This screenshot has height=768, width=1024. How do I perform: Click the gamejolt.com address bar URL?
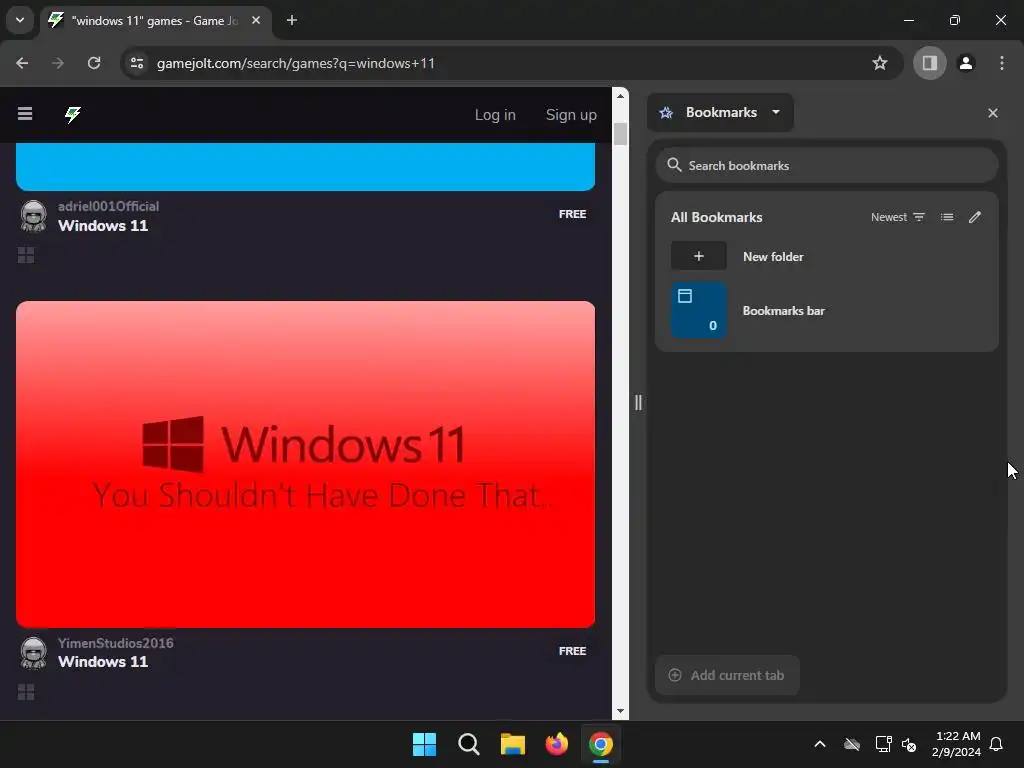295,63
